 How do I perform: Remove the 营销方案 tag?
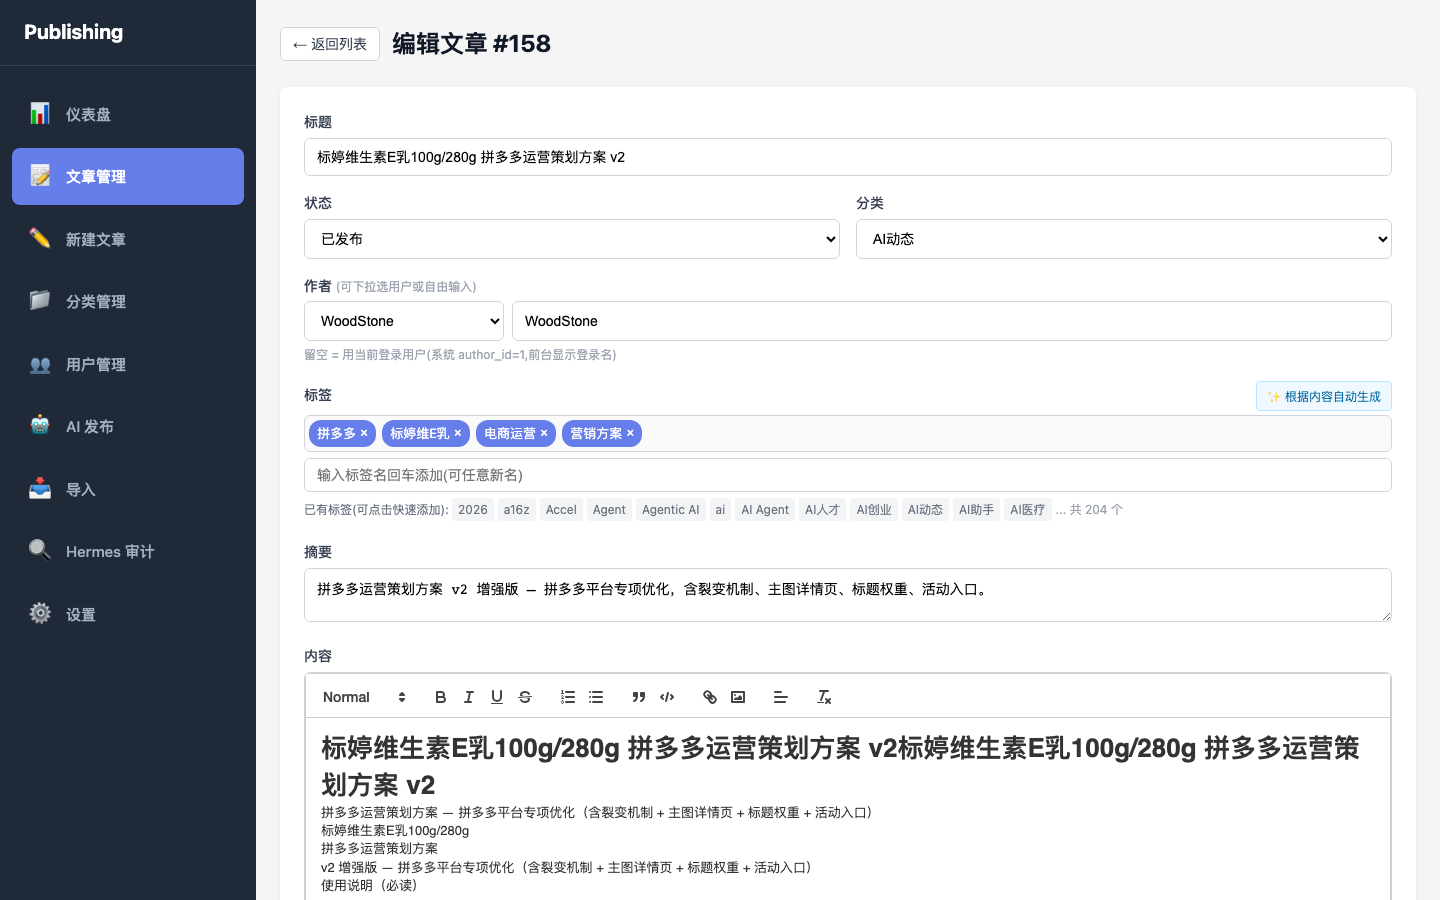click(x=630, y=433)
